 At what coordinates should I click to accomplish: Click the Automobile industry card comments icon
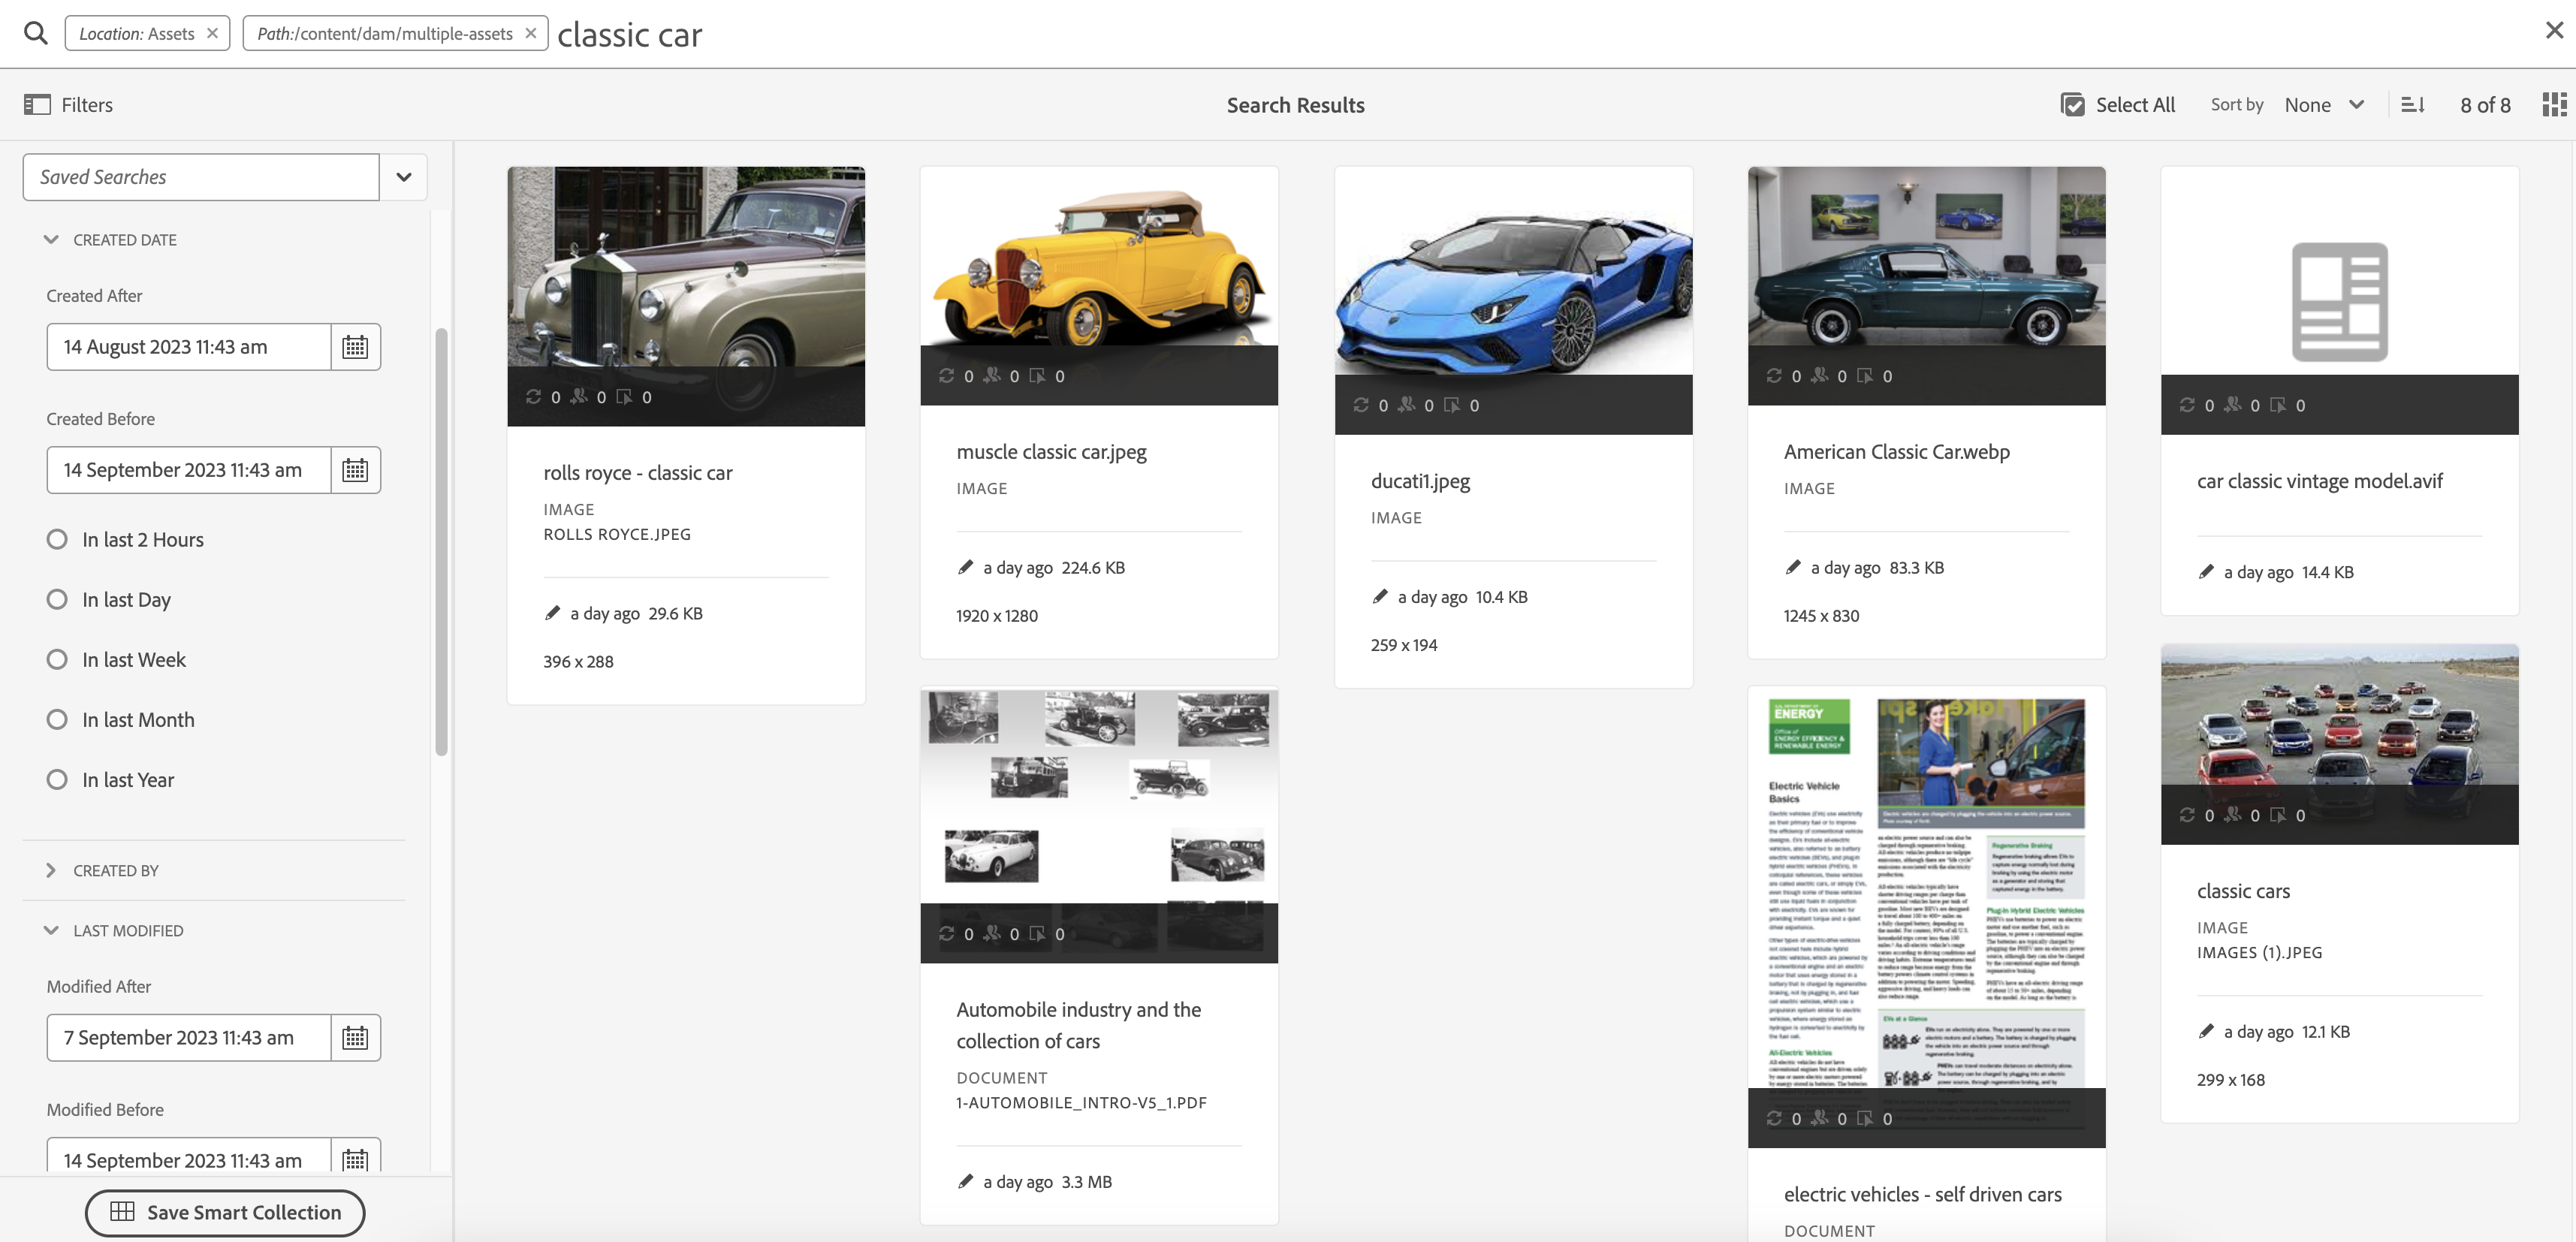pos(1037,933)
